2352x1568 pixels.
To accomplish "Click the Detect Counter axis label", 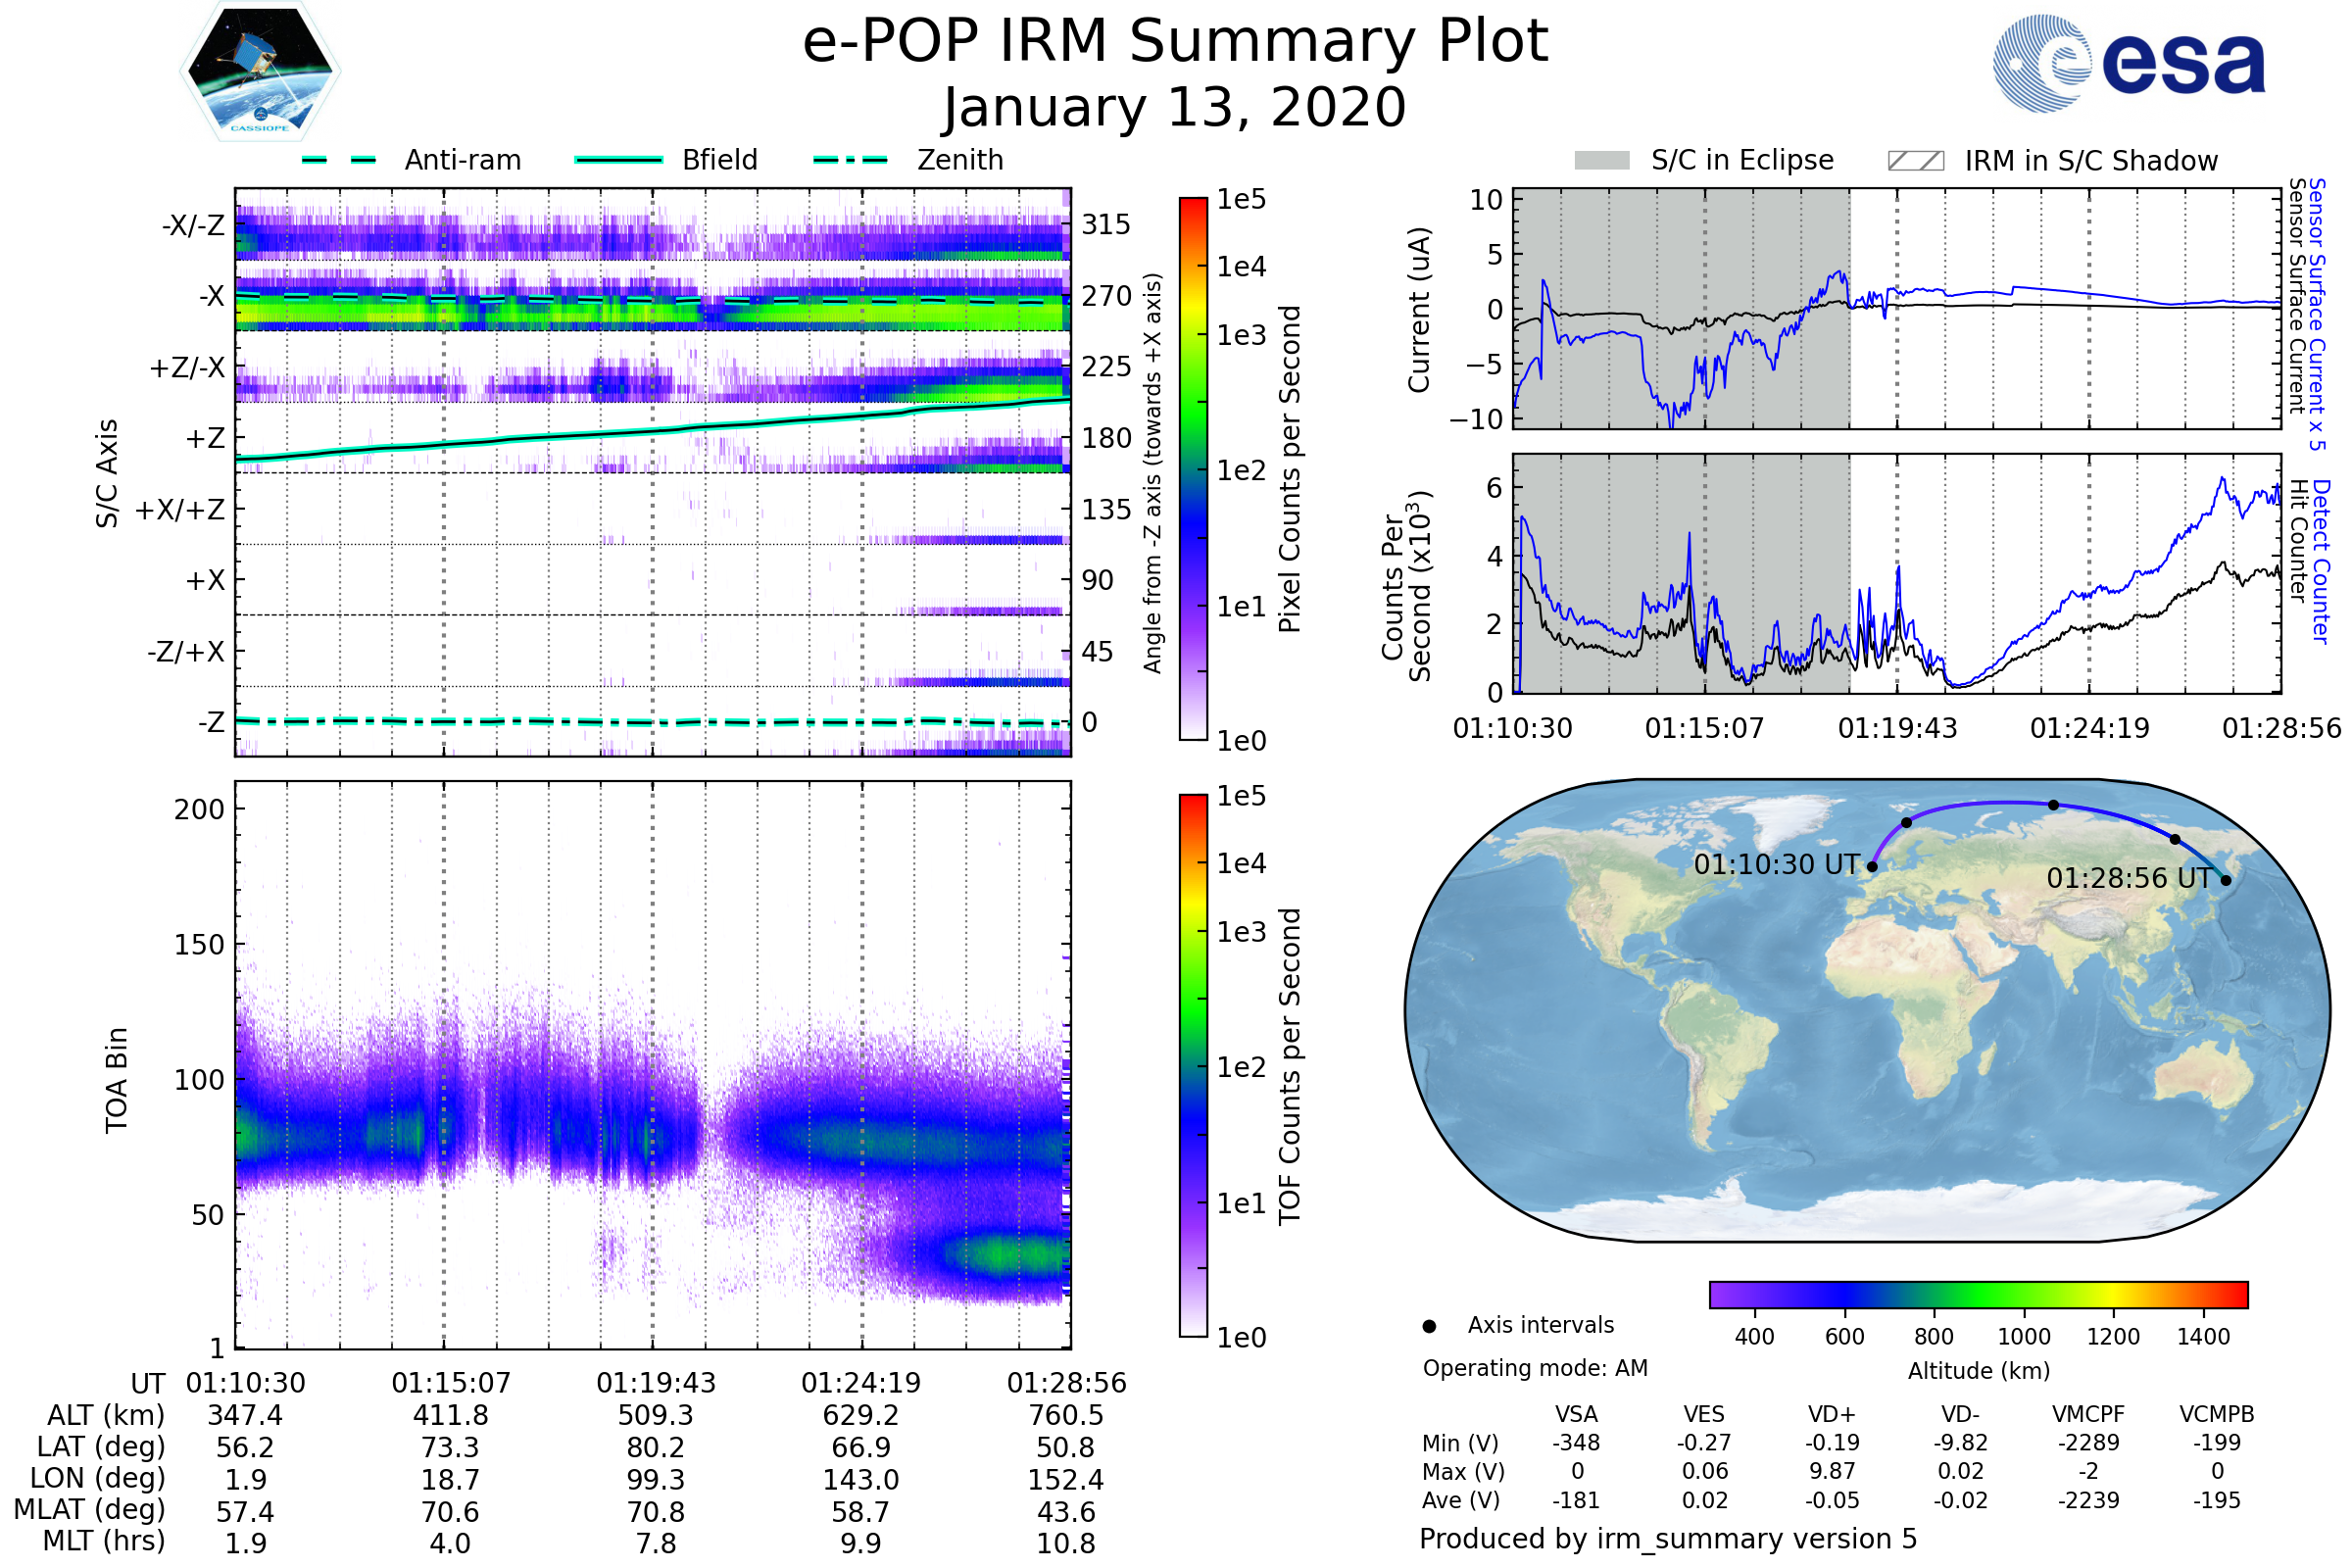I will pos(2322,562).
